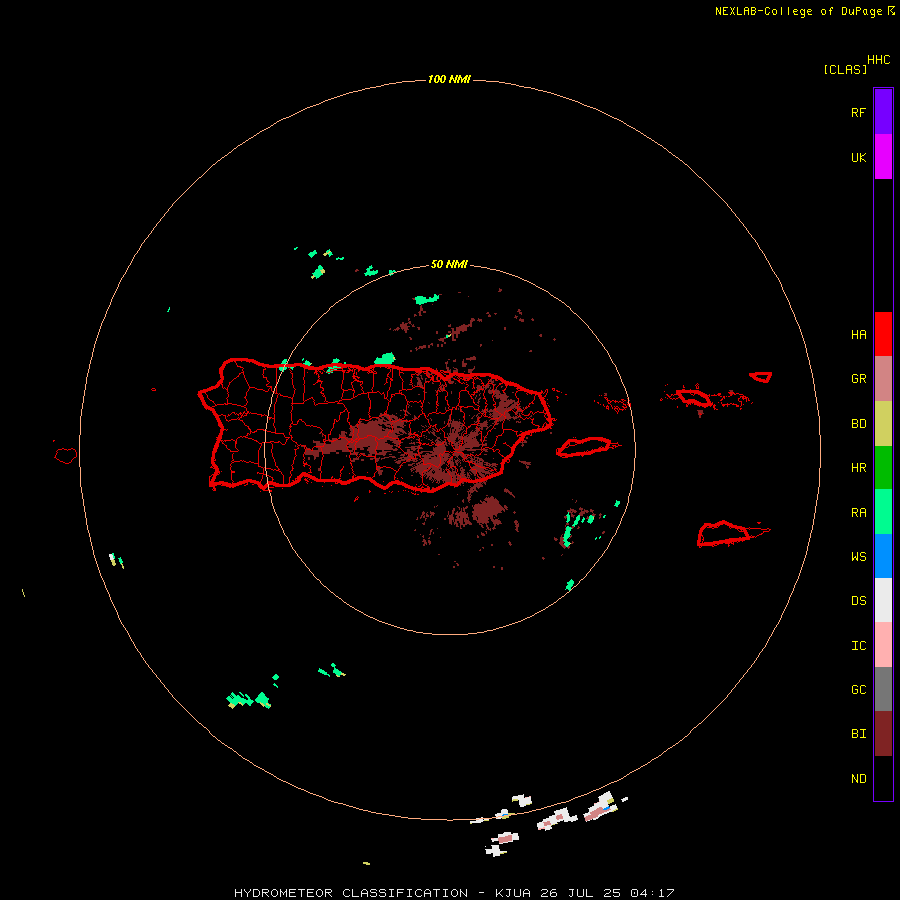The image size is (900, 900).
Task: Click the DS legend label
Action: pos(858,601)
